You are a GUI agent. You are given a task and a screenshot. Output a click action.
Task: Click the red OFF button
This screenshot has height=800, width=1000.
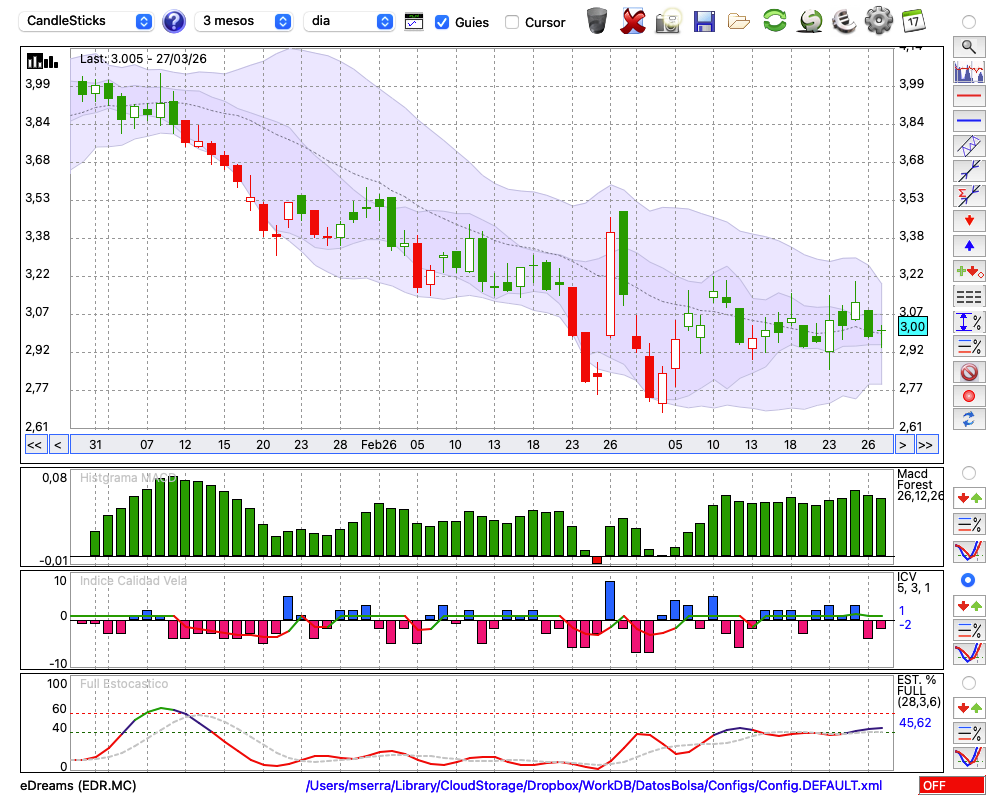(946, 786)
